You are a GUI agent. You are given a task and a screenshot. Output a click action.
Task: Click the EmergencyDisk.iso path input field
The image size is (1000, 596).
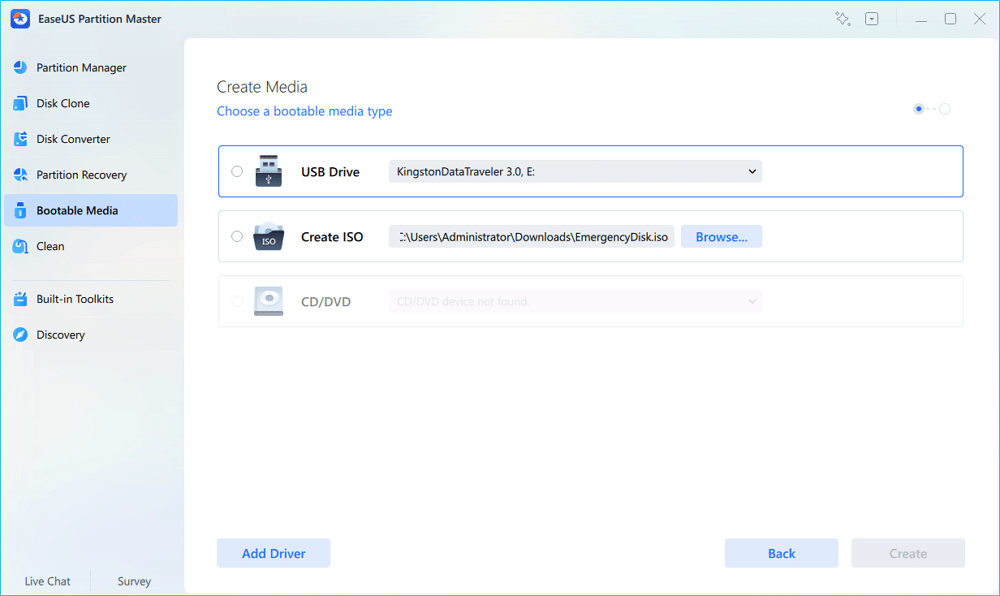(x=531, y=236)
